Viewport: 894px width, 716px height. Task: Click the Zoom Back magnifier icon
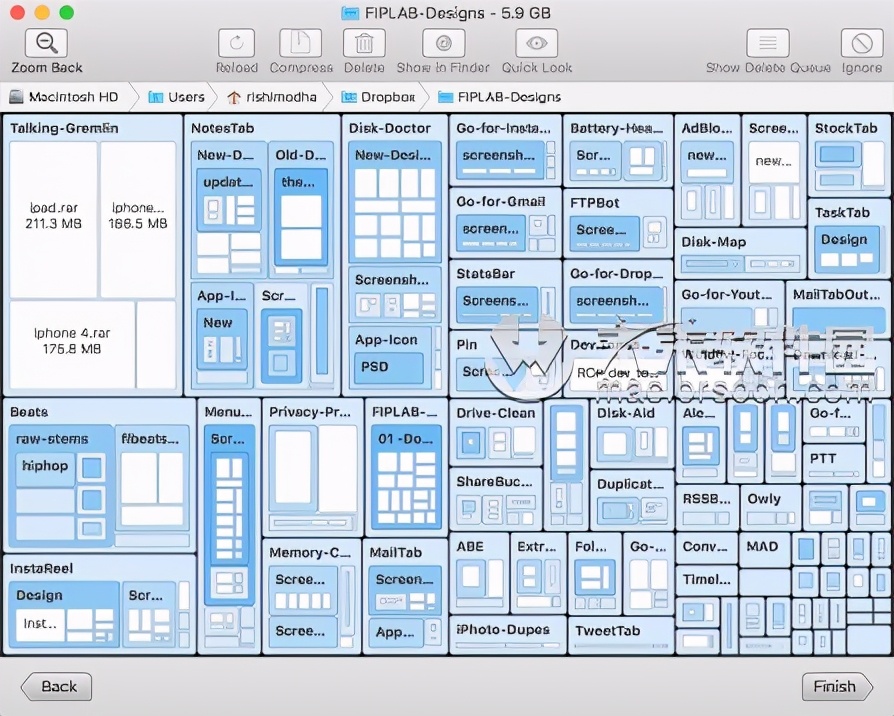pyautogui.click(x=44, y=43)
